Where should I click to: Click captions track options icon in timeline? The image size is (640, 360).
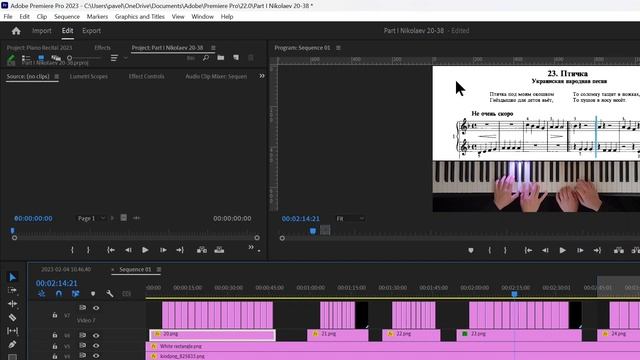[x=127, y=293]
